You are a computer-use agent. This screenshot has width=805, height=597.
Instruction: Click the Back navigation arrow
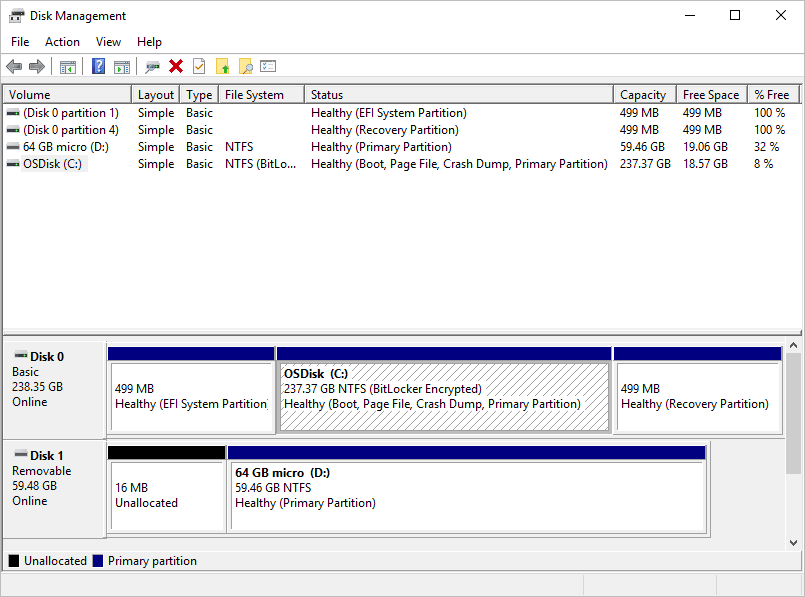(x=13, y=66)
